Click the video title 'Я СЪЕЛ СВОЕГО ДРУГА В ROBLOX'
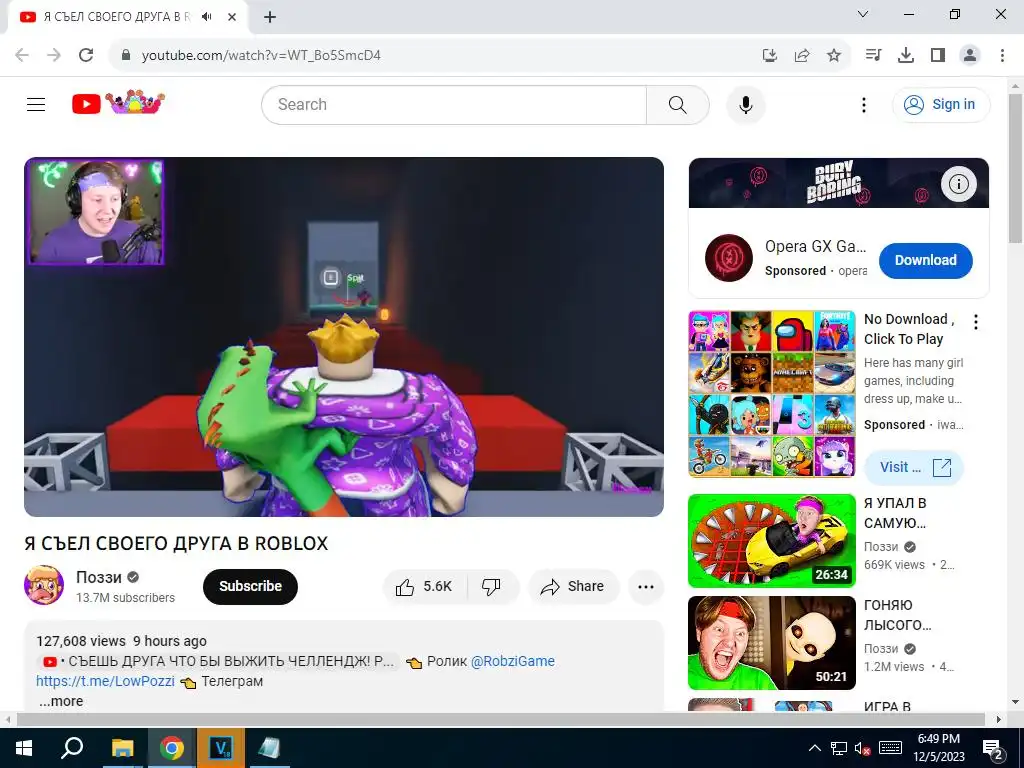This screenshot has height=768, width=1024. pos(176,544)
